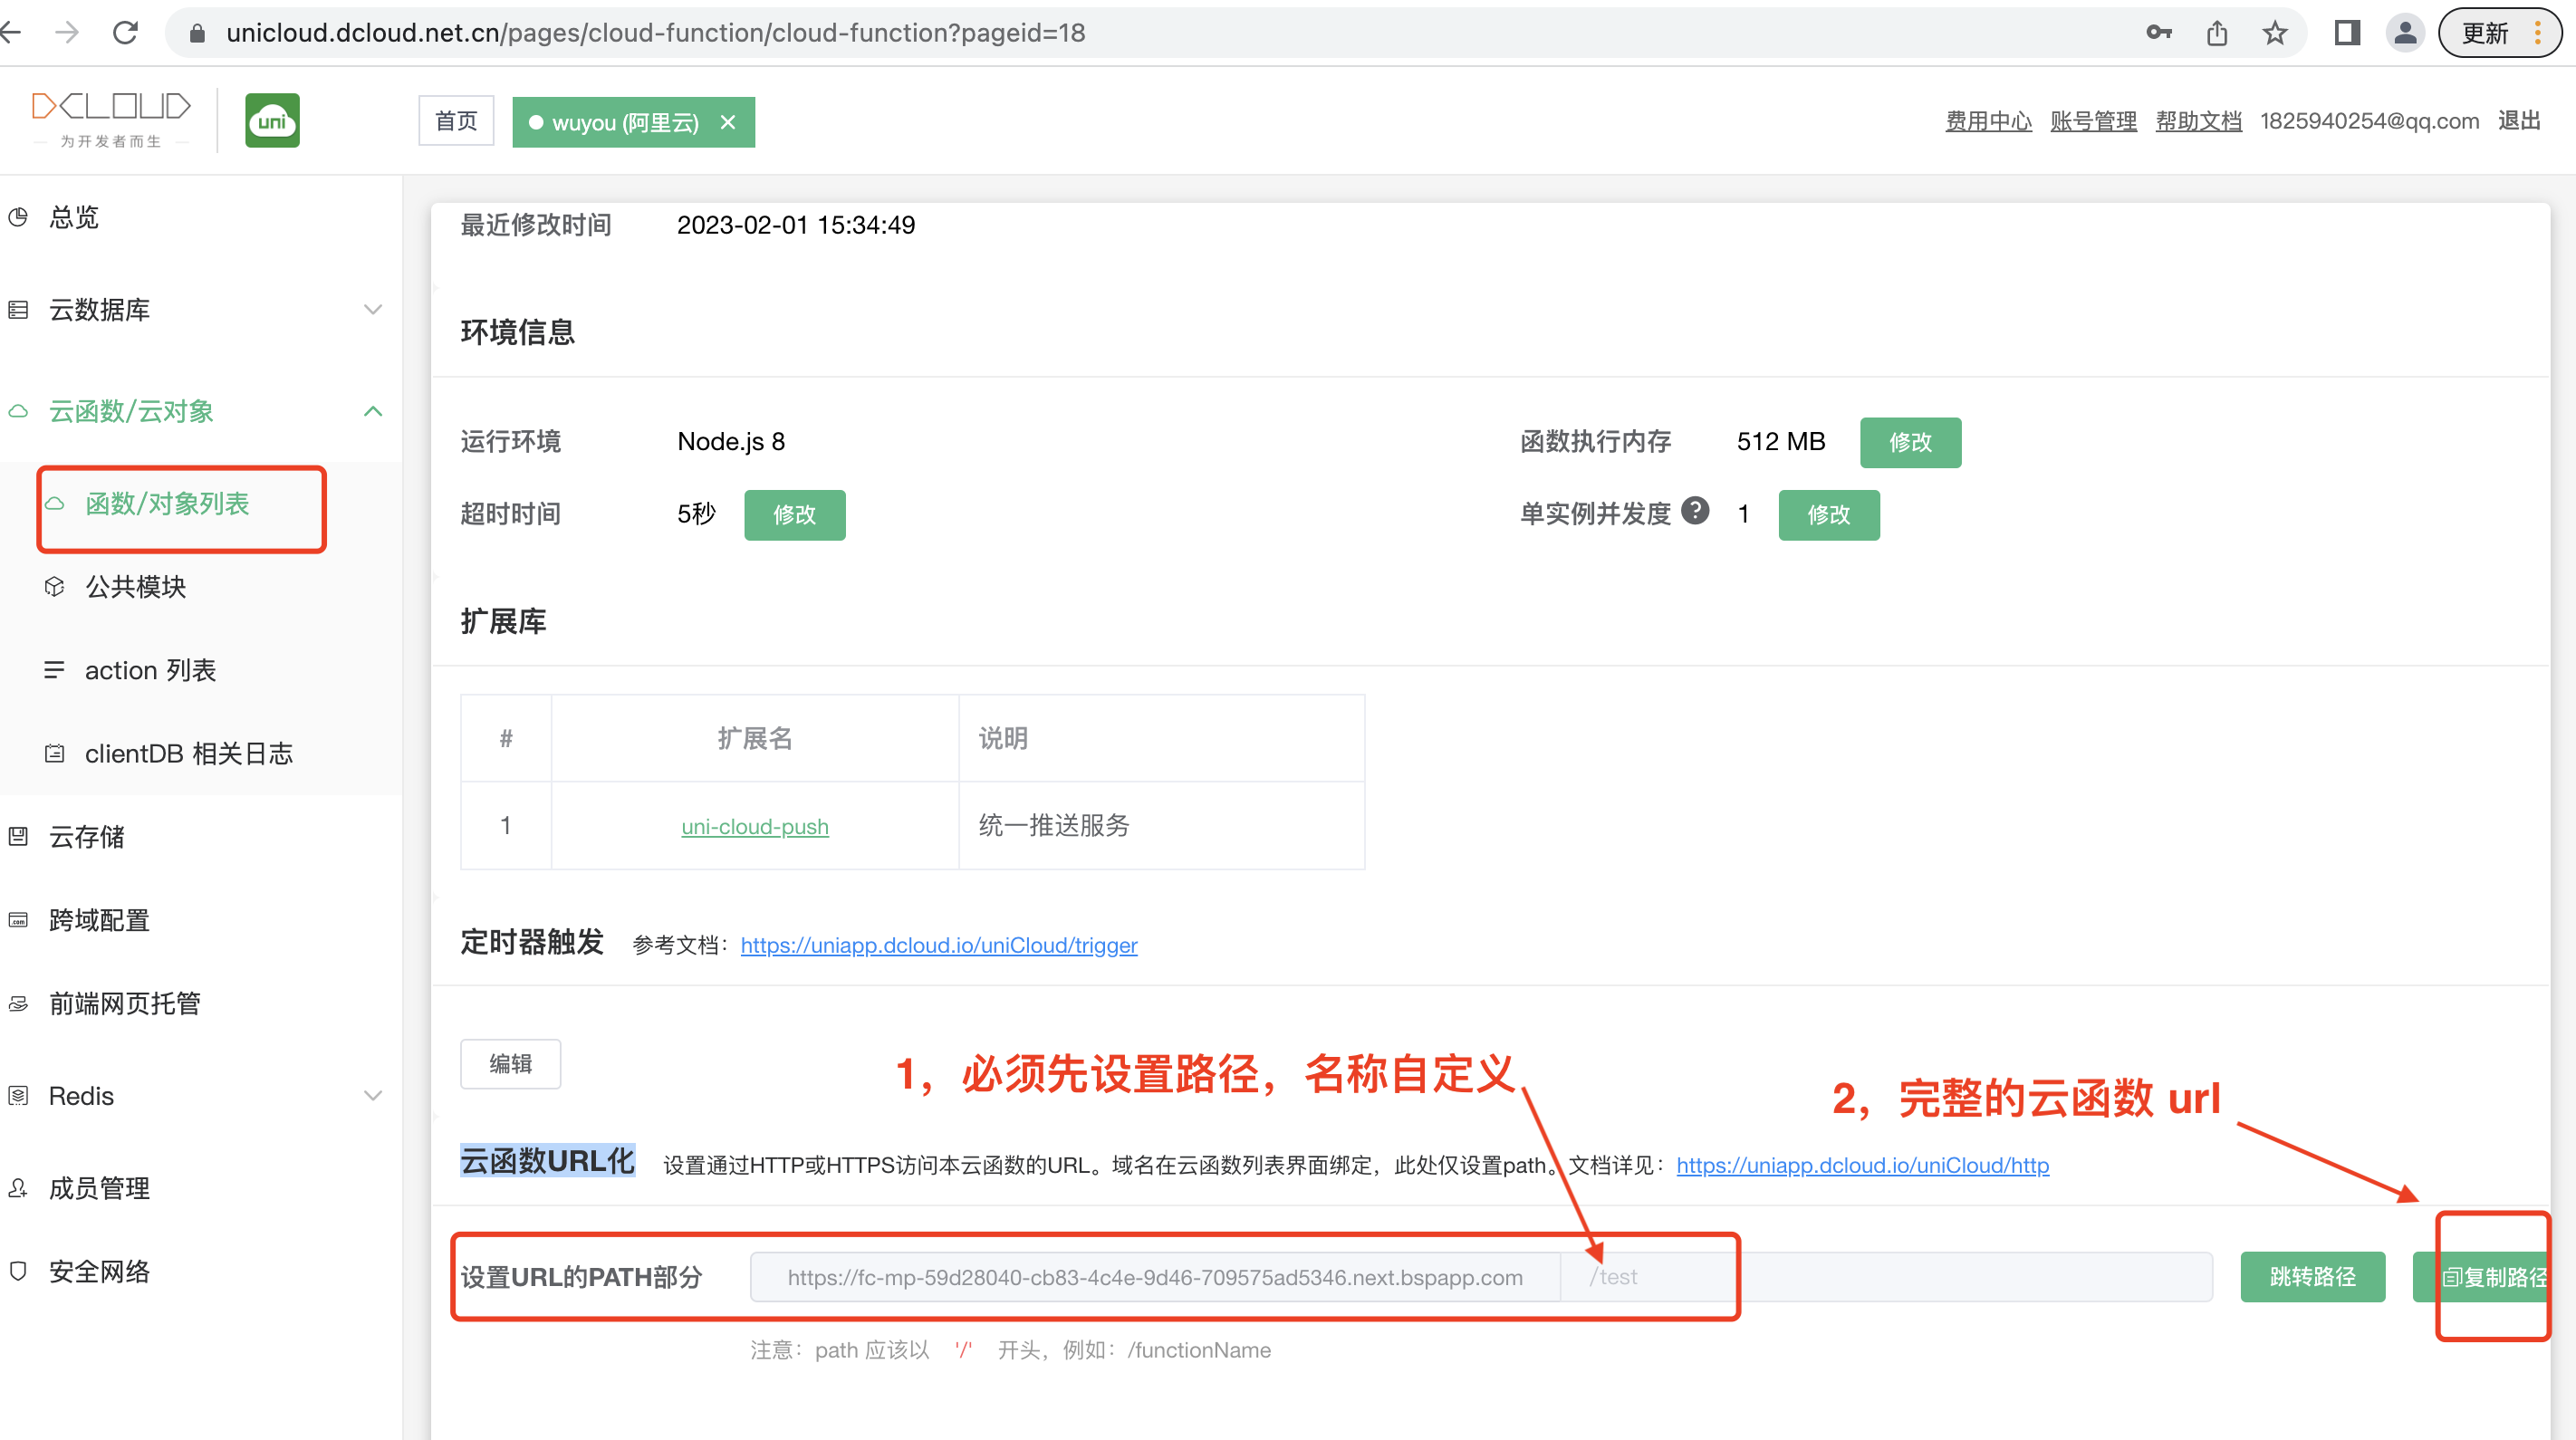The image size is (2576, 1440).
Task: Open 公共模块 in the sidebar
Action: click(136, 587)
